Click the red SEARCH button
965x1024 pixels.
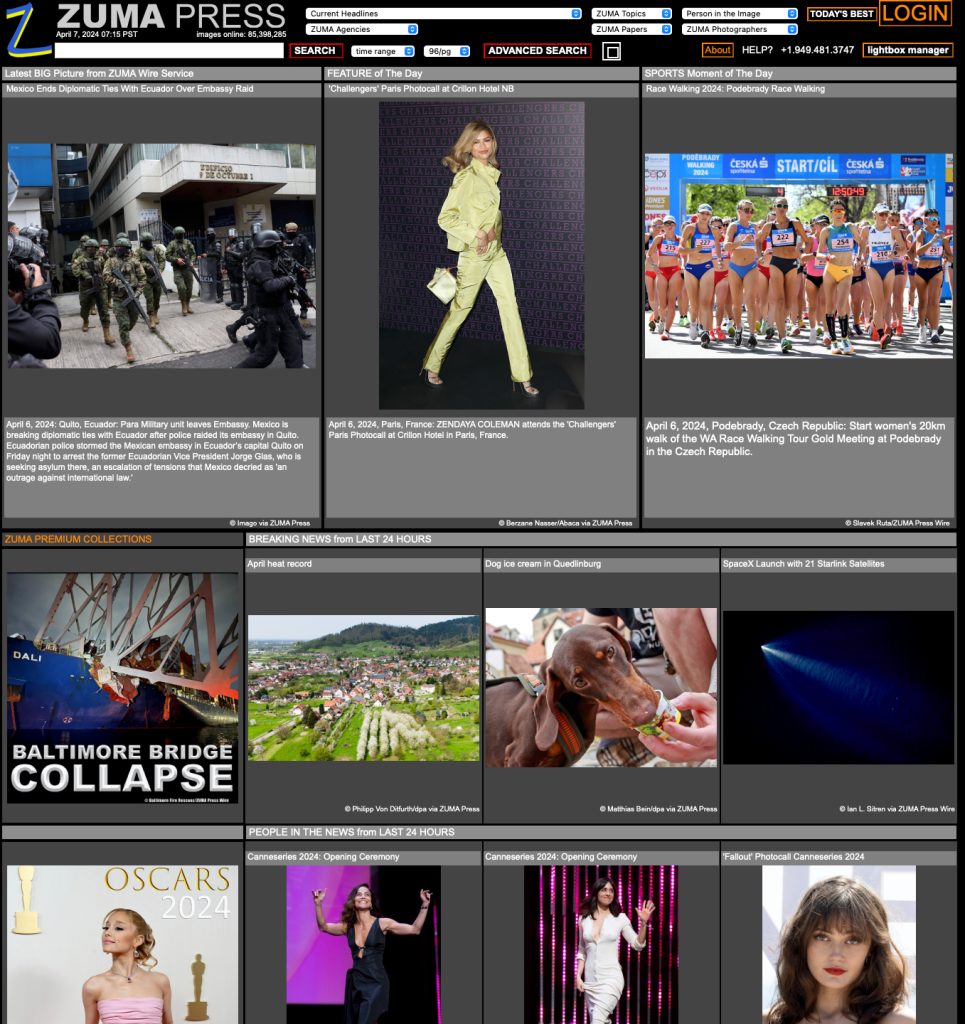point(315,51)
